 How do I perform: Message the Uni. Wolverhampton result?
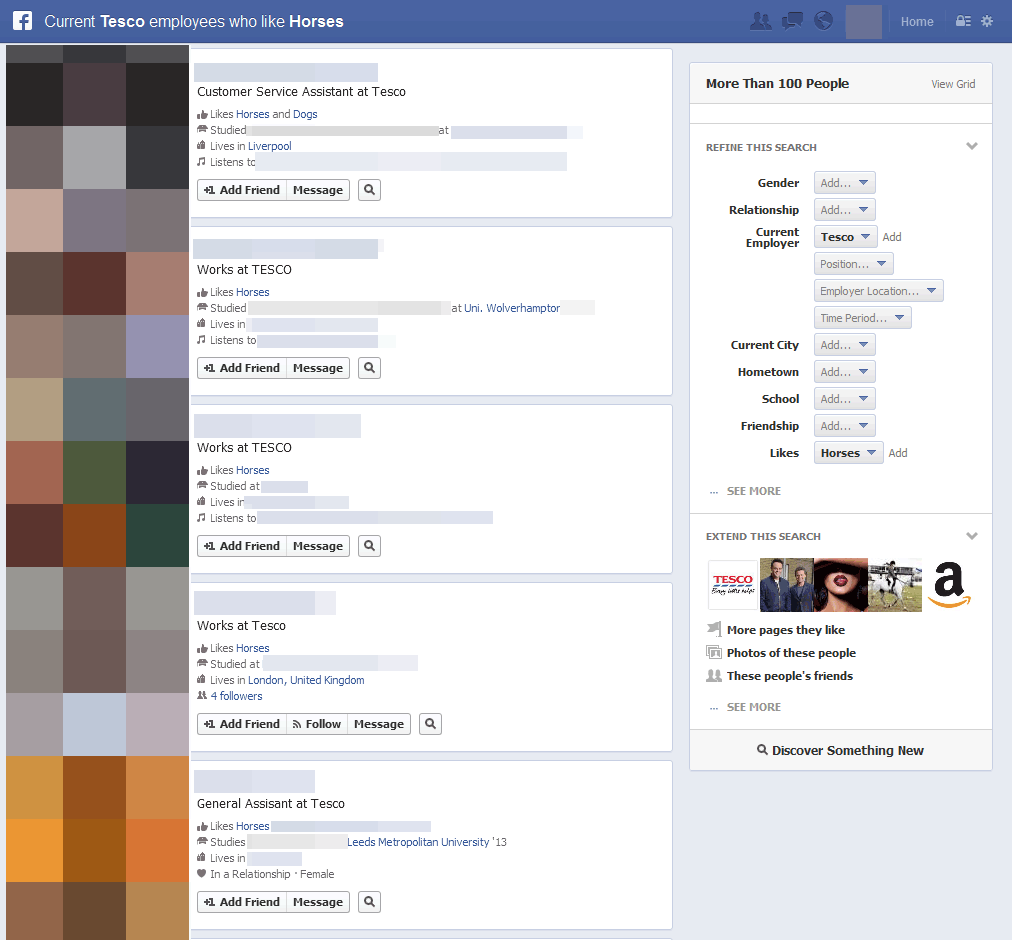[x=318, y=368]
